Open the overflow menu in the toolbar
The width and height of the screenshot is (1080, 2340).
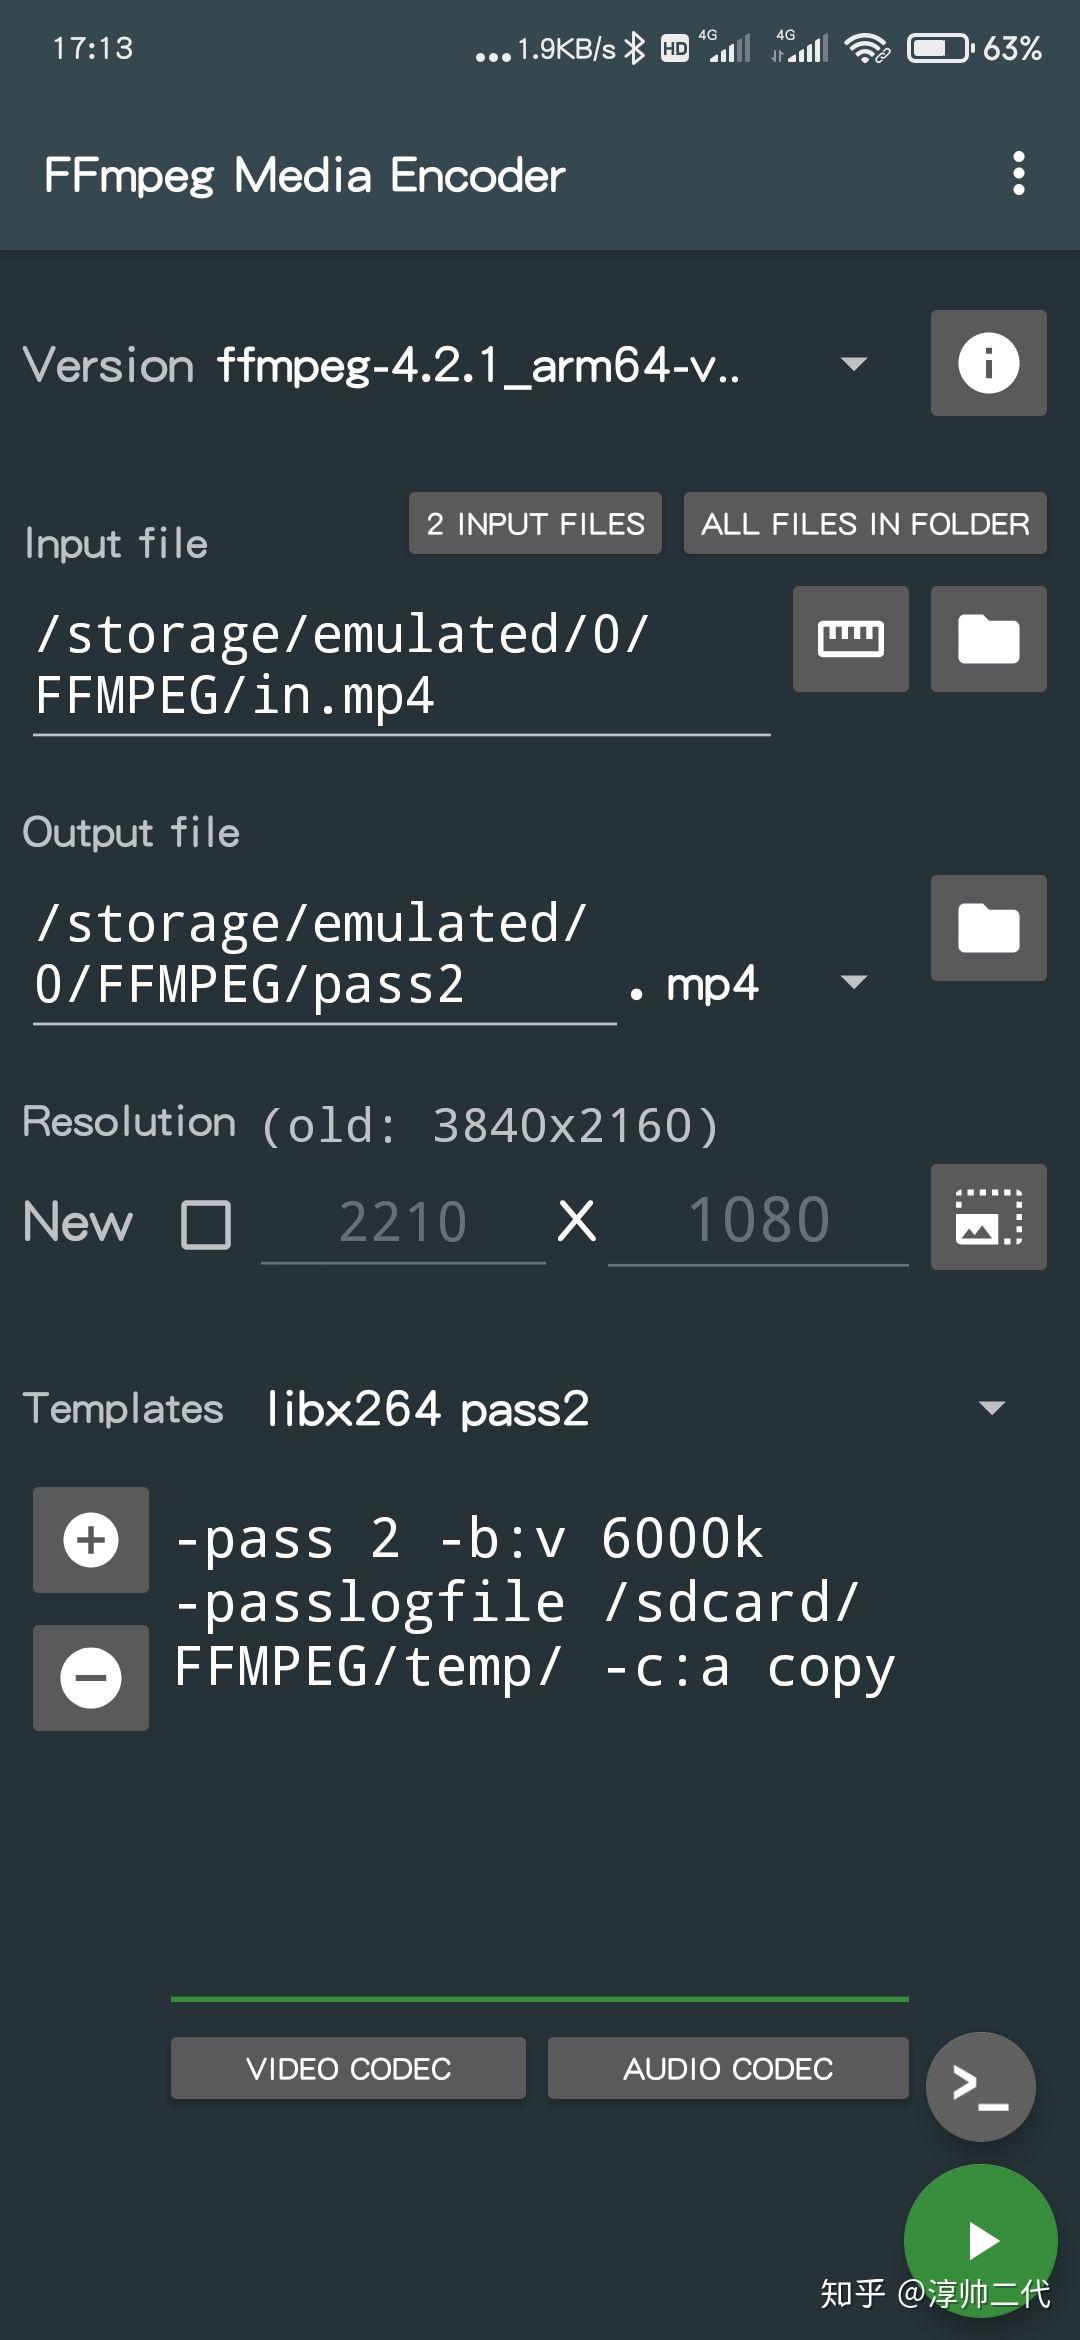point(1019,174)
